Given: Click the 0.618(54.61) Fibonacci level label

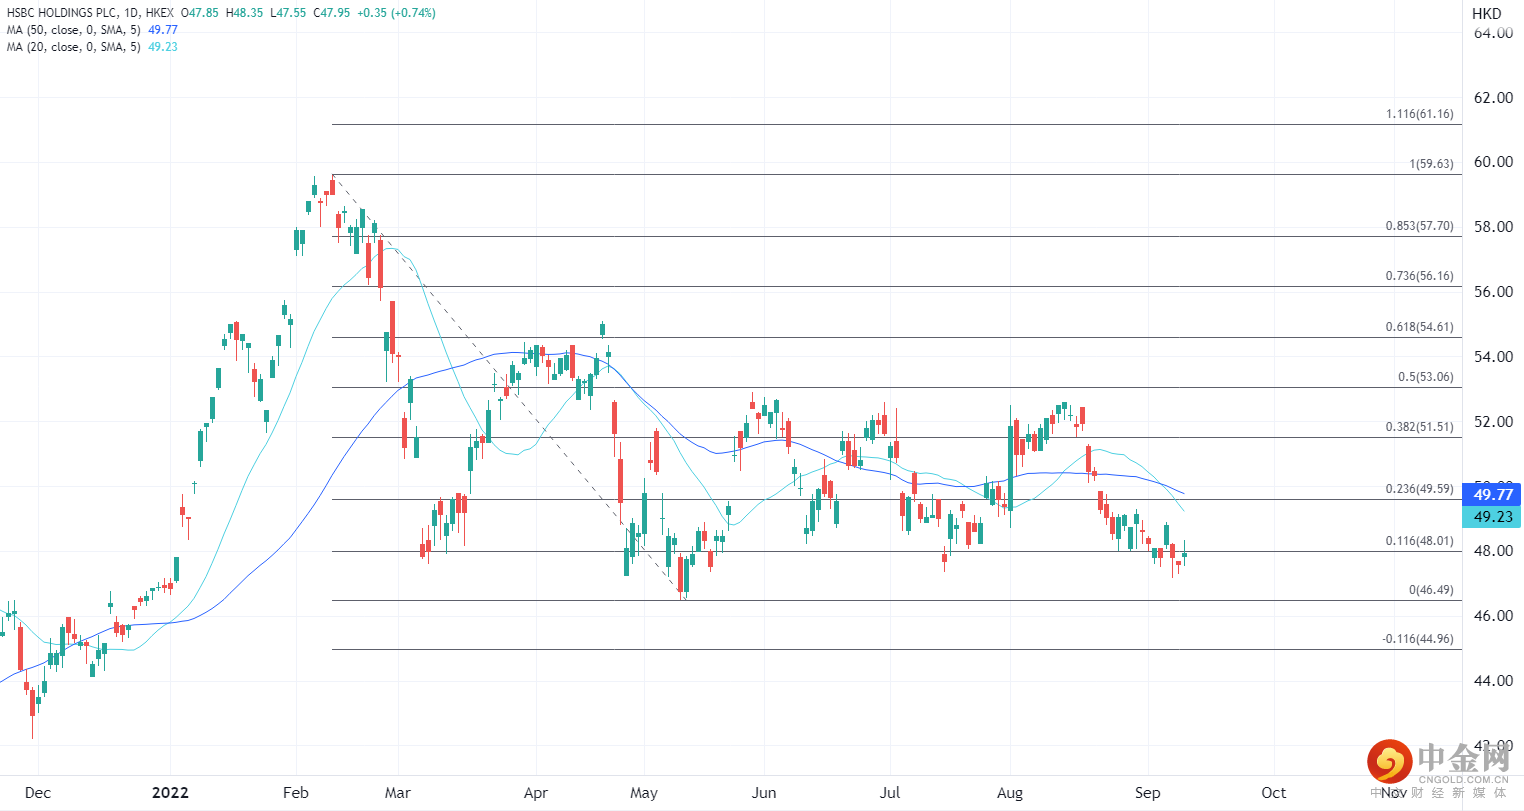Looking at the screenshot, I should click(1420, 327).
